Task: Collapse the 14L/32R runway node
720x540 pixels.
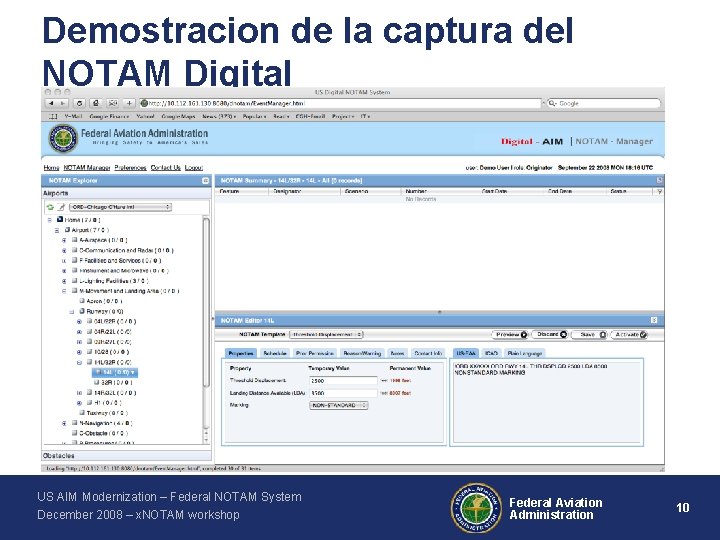Action: [x=79, y=362]
